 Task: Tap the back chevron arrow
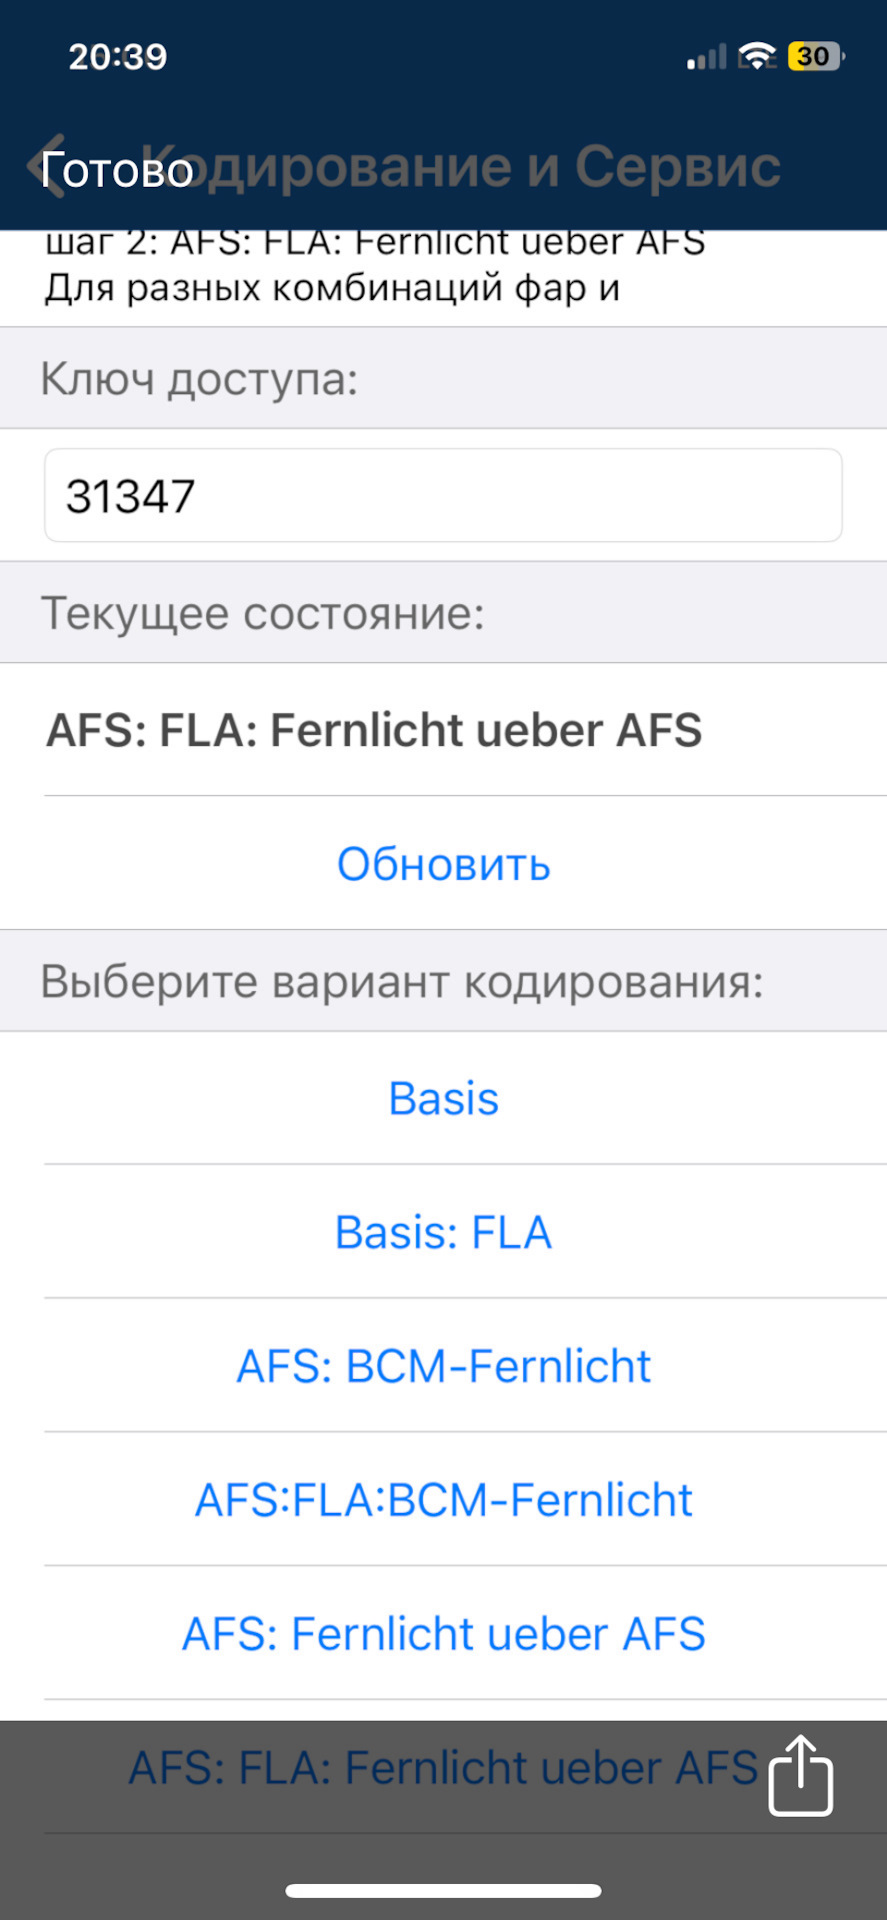(45, 167)
